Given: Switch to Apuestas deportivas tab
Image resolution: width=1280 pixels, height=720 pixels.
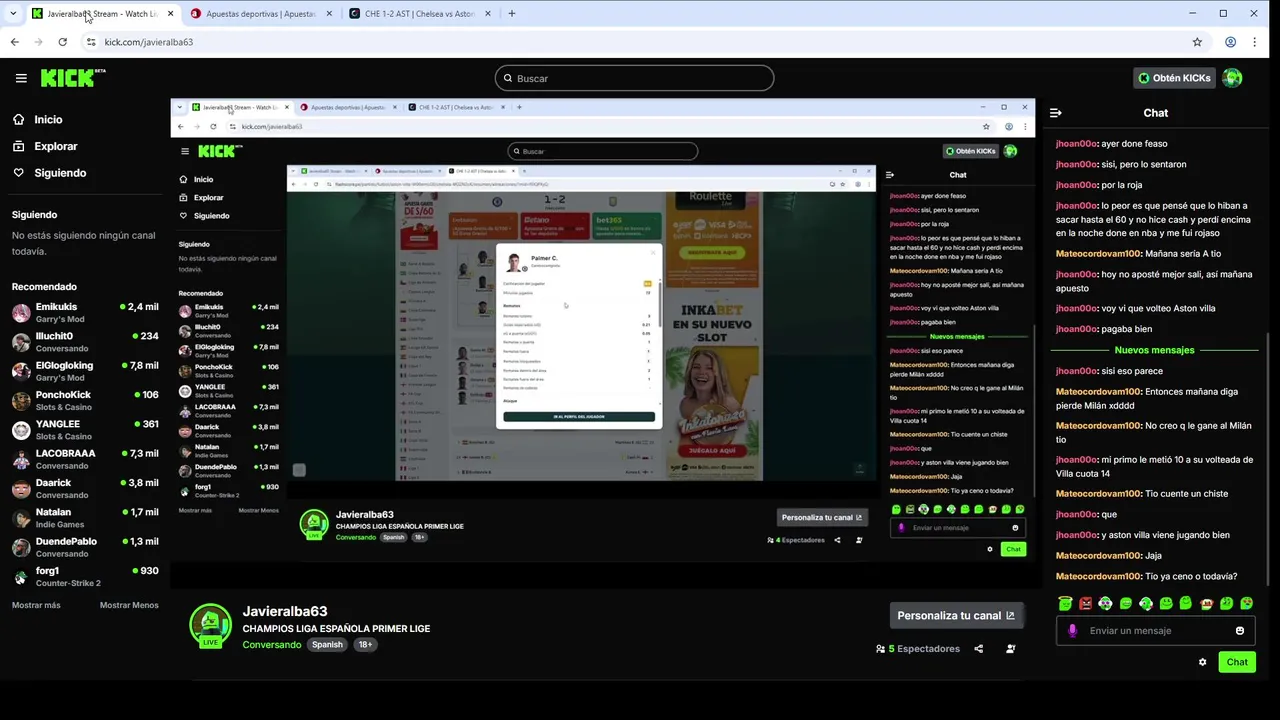Looking at the screenshot, I should (259, 14).
